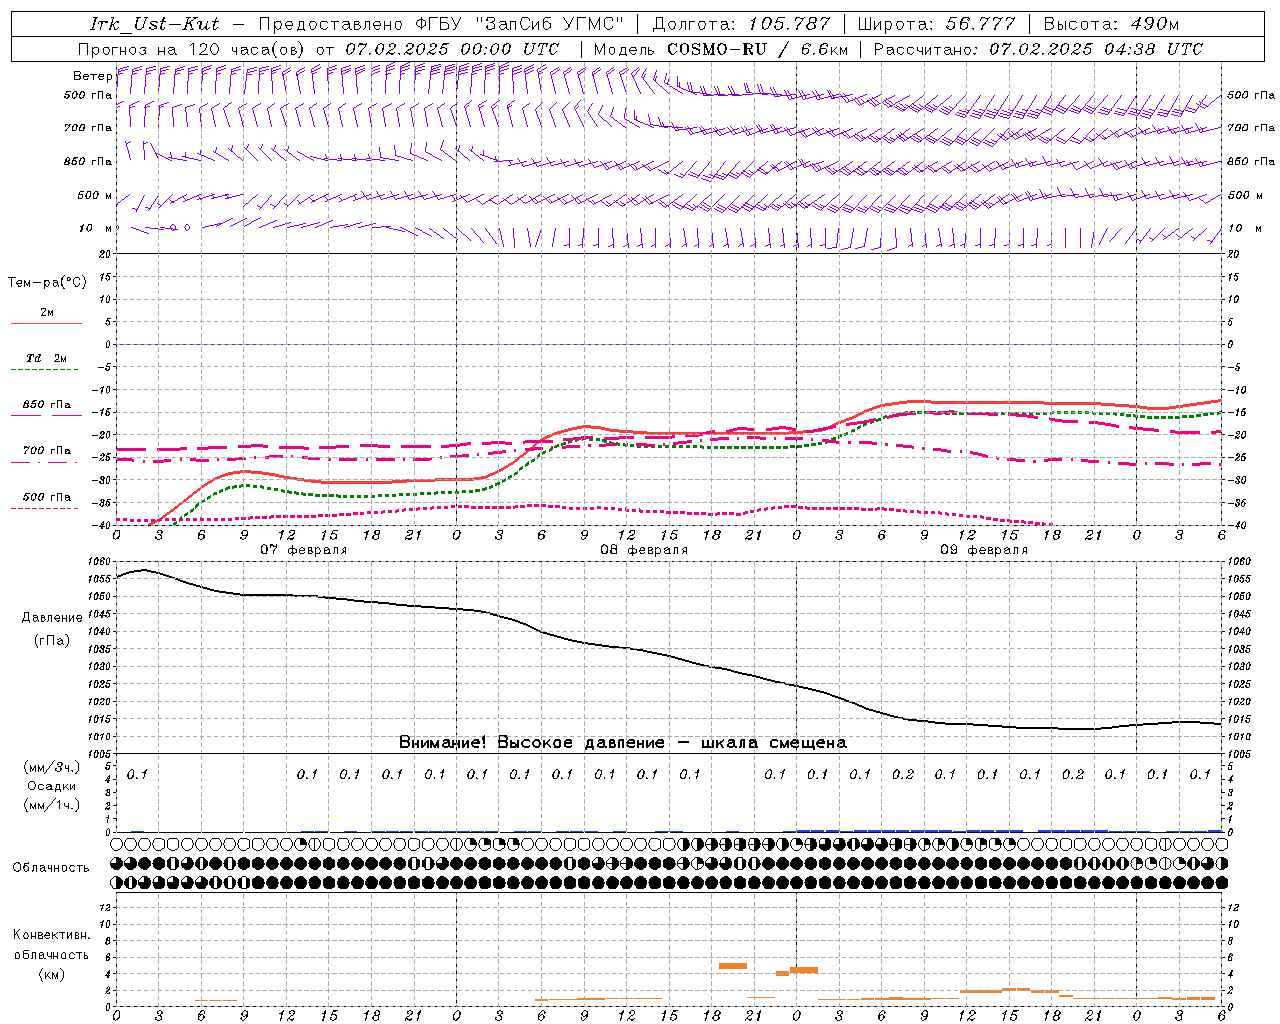The height and width of the screenshot is (1024, 1280).
Task: Click the station title "Irk_Ust-Kut"
Action: 155,24
